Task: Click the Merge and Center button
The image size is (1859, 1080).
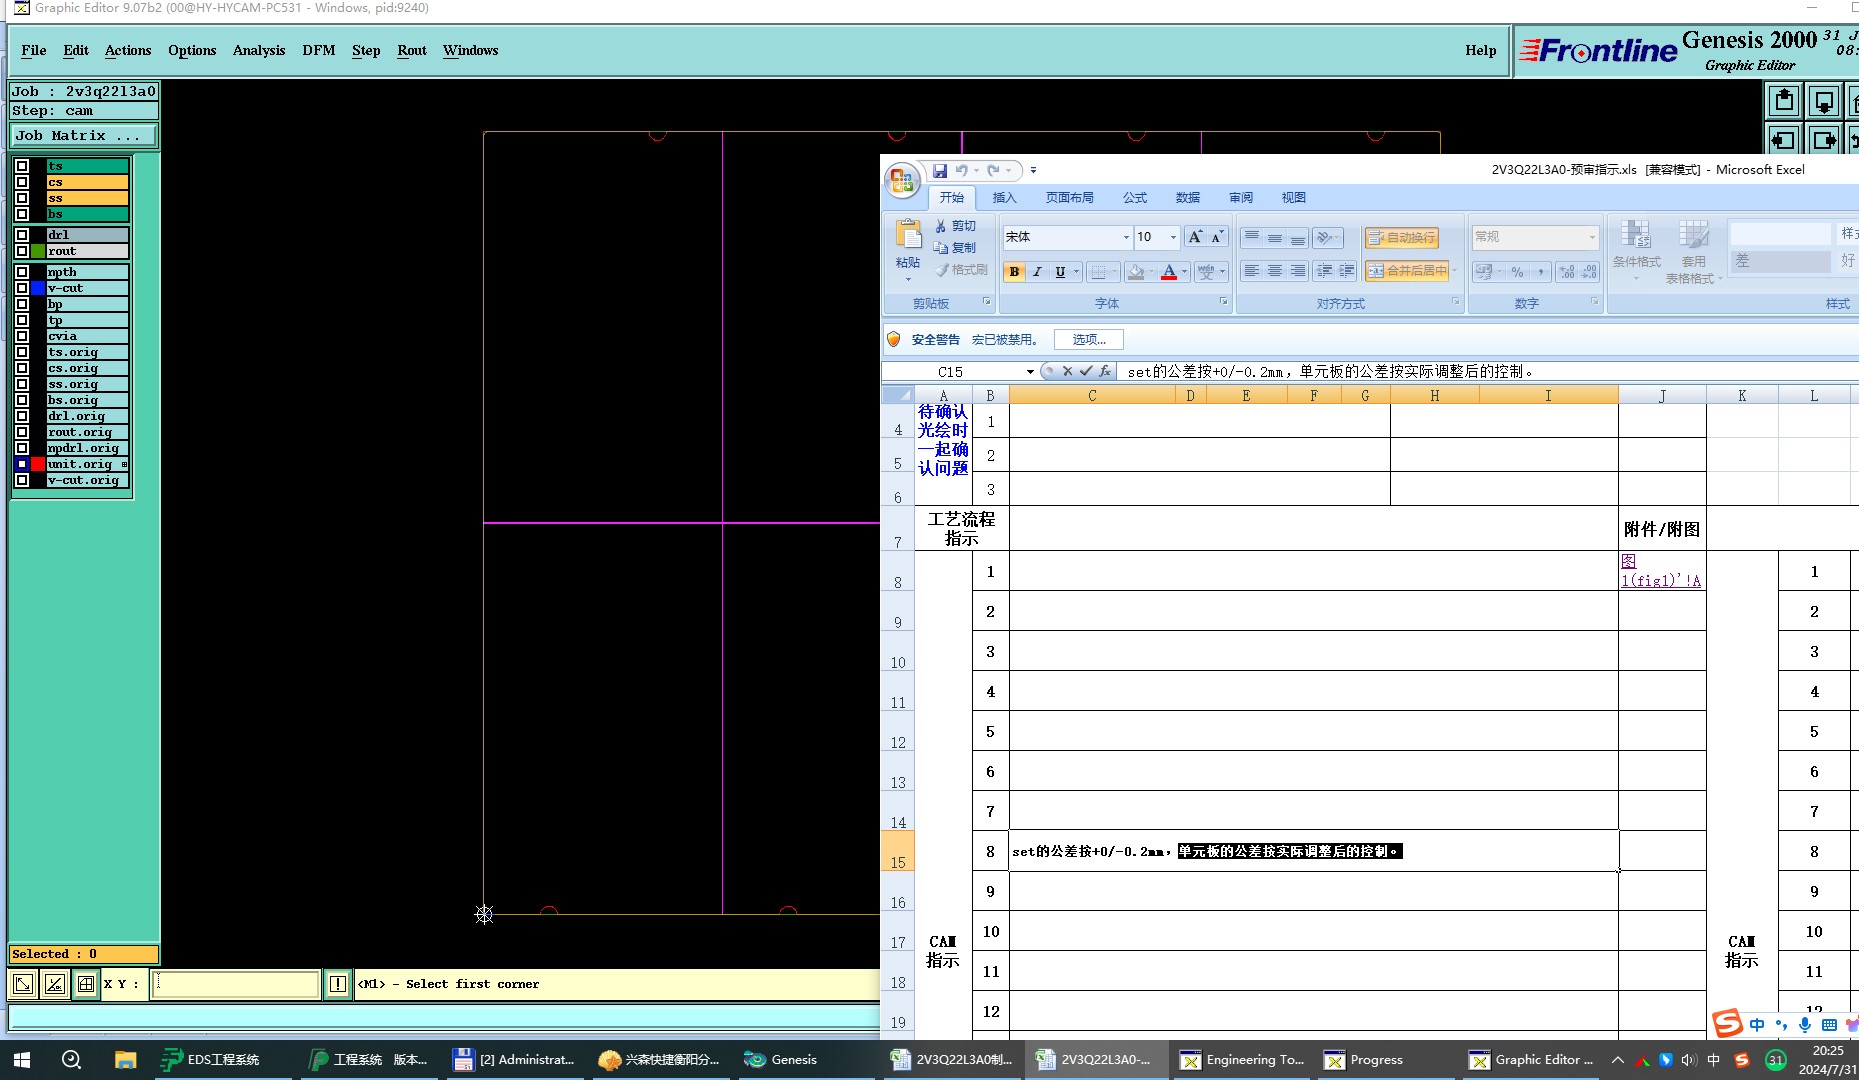Action: tap(1408, 271)
